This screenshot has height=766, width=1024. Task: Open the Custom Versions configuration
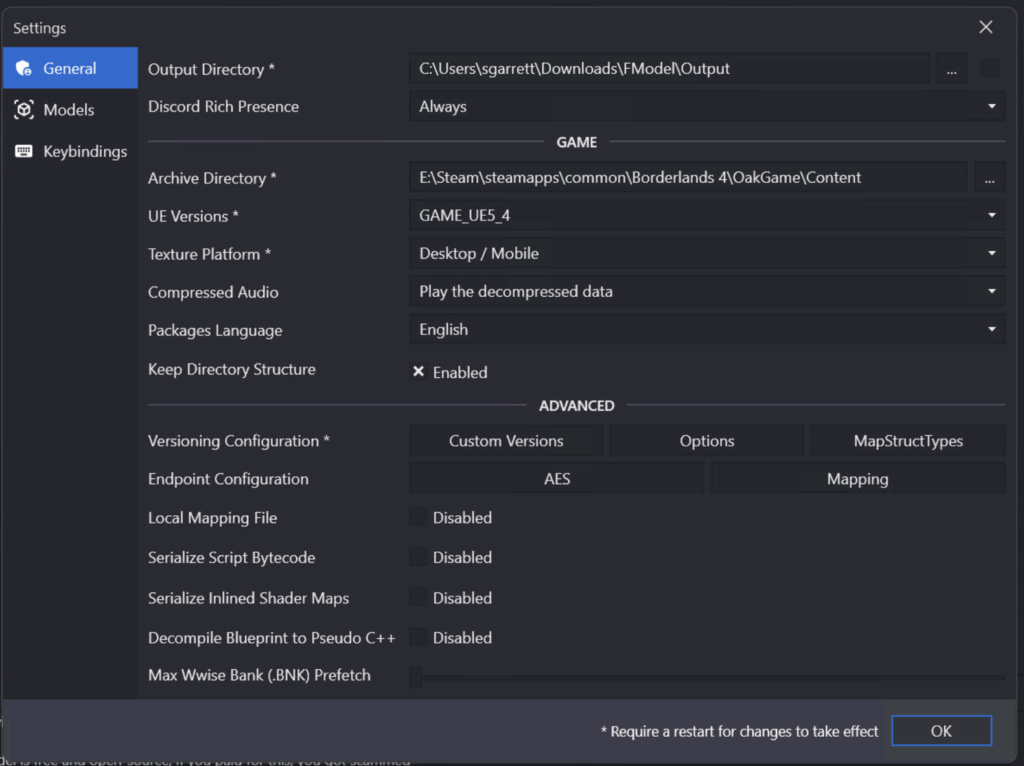click(x=506, y=441)
